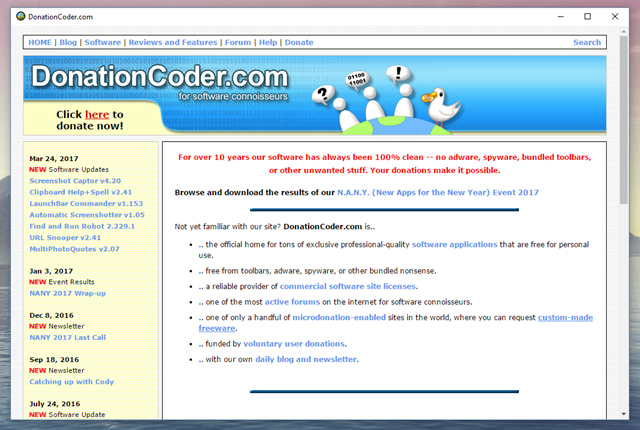Image resolution: width=640 pixels, height=430 pixels.
Task: Open LaunchBar Commander v1.153 link
Action: [86, 204]
